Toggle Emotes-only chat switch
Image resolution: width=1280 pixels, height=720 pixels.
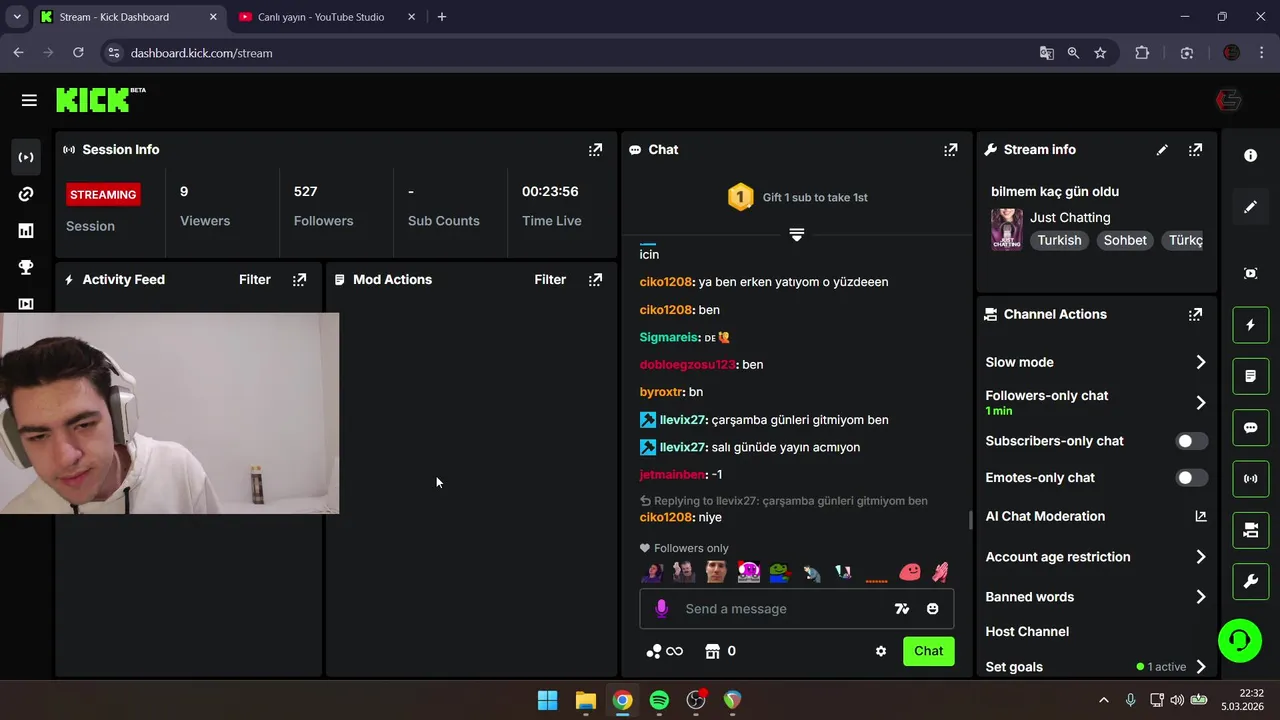coord(1191,478)
